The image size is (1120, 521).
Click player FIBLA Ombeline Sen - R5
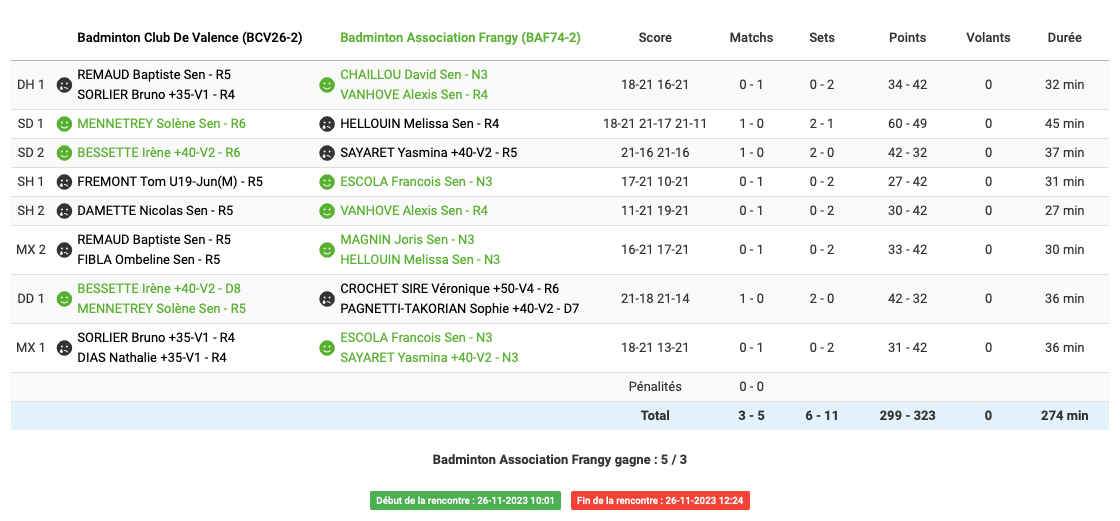pos(149,259)
